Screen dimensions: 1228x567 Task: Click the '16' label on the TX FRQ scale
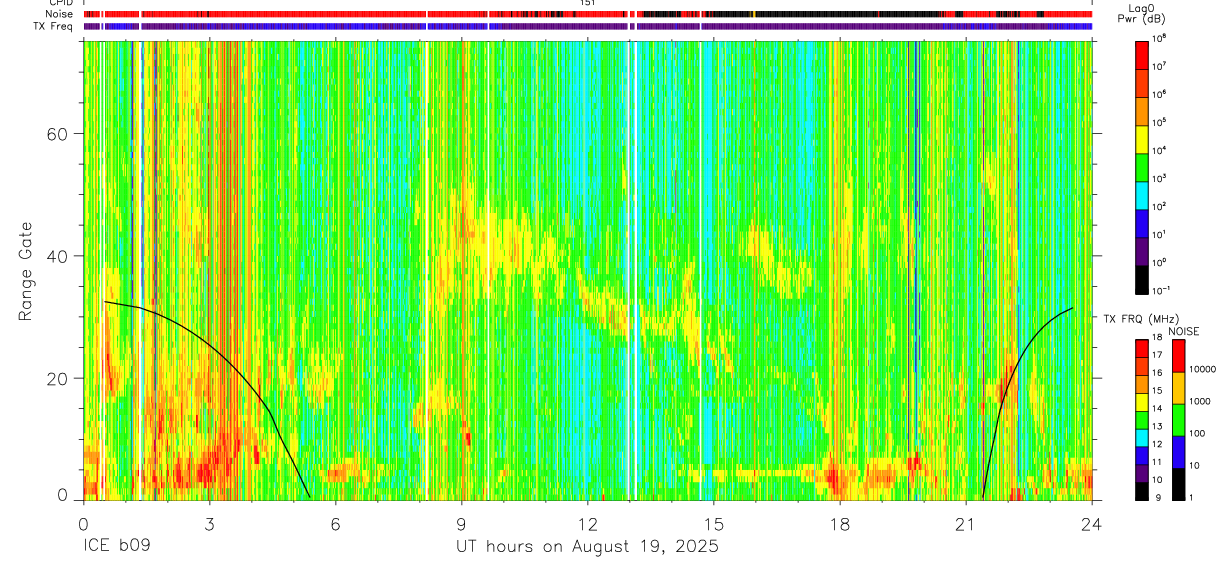coord(1157,373)
